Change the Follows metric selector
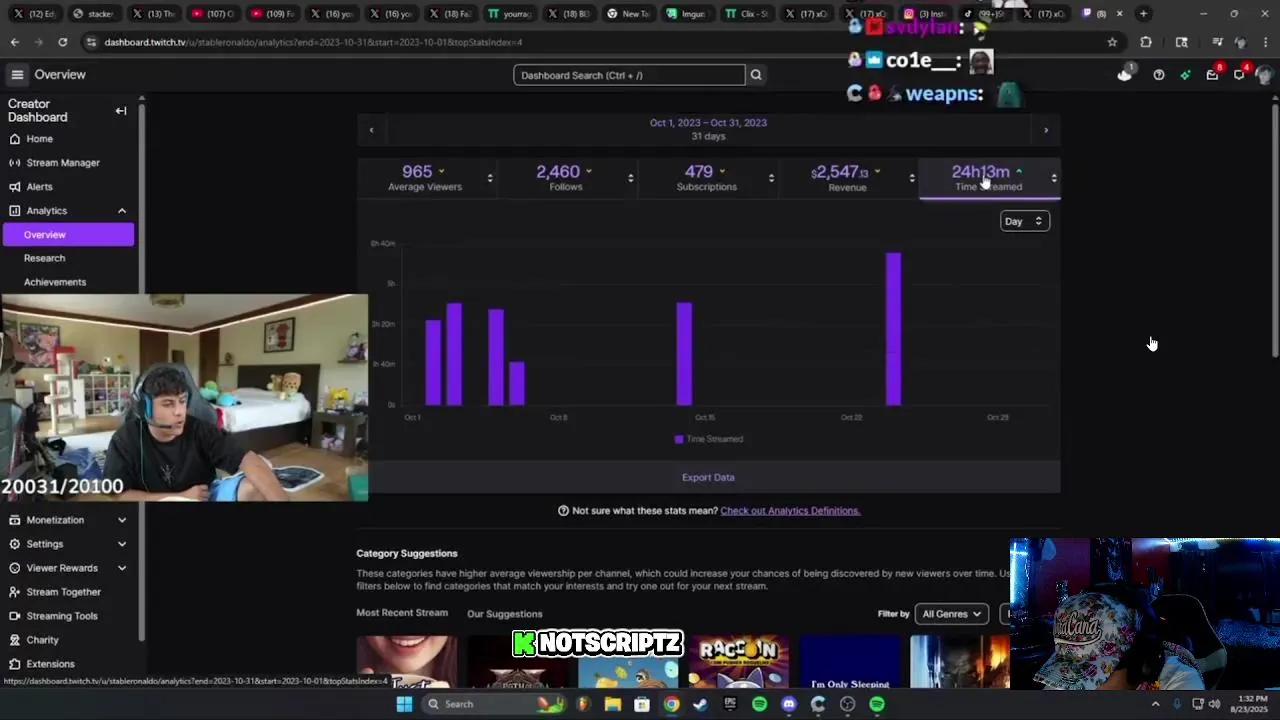 coord(630,178)
